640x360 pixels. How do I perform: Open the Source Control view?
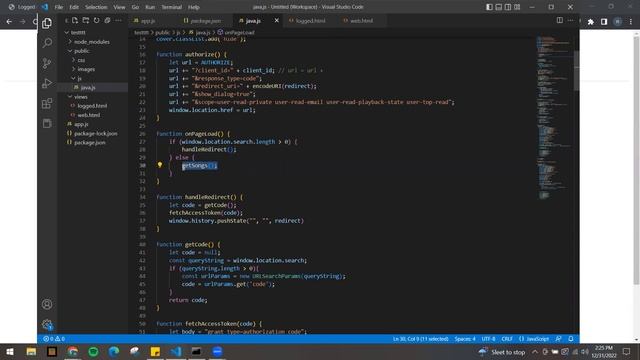[47, 63]
